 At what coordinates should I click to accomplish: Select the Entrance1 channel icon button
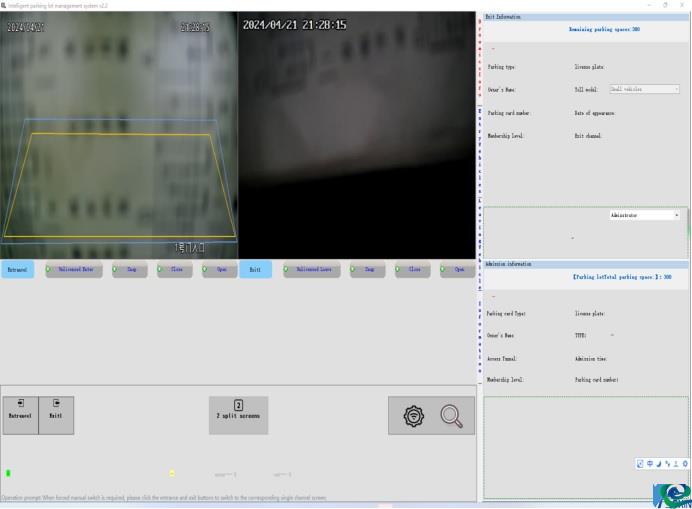coord(20,415)
